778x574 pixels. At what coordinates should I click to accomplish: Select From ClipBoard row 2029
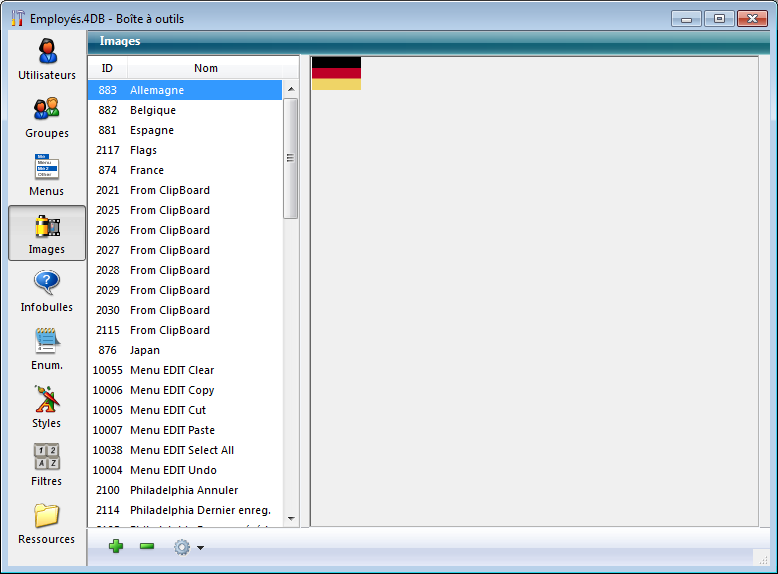coord(185,290)
